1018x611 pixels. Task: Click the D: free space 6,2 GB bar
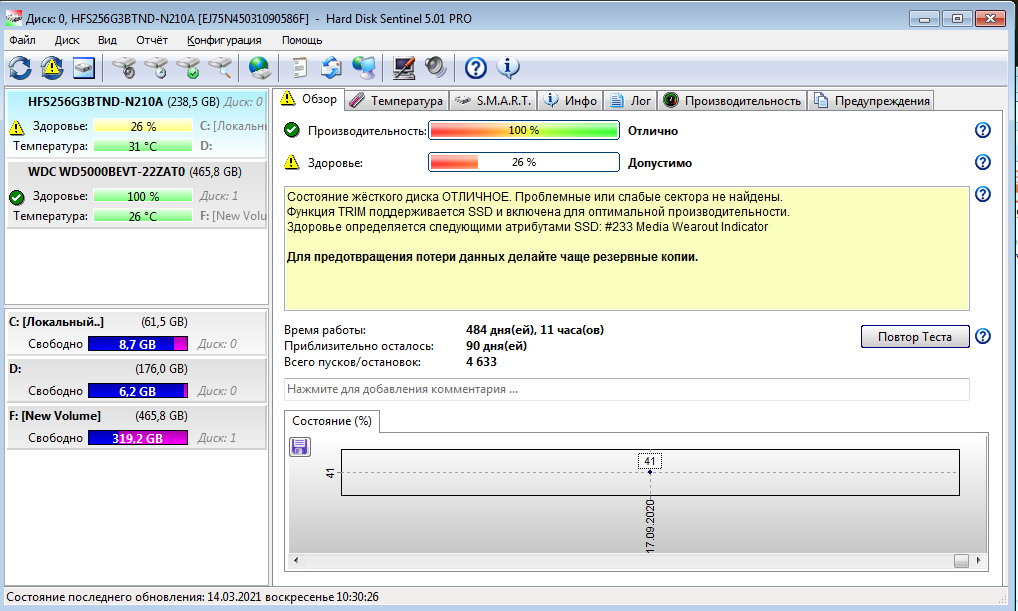(138, 391)
